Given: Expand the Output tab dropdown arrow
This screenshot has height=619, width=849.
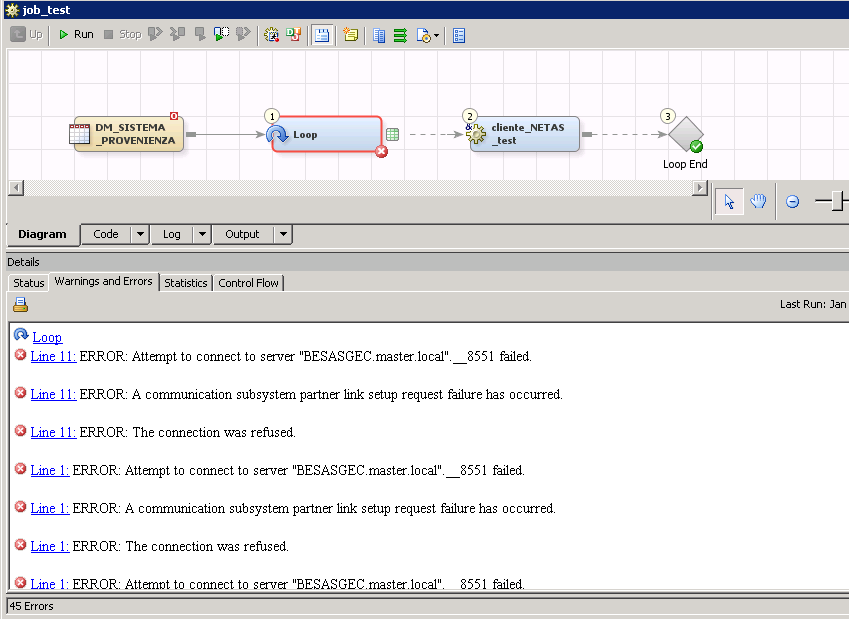Looking at the screenshot, I should tap(283, 234).
